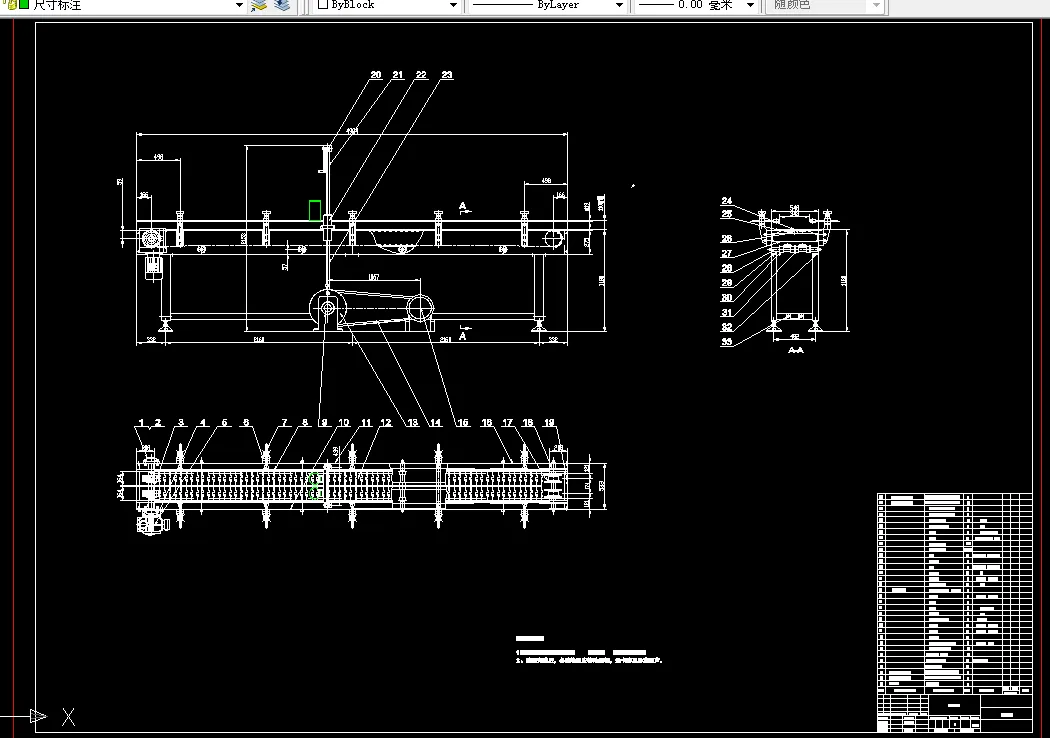Select the green rectangle above the conveyor
The image size is (1050, 738).
point(315,210)
